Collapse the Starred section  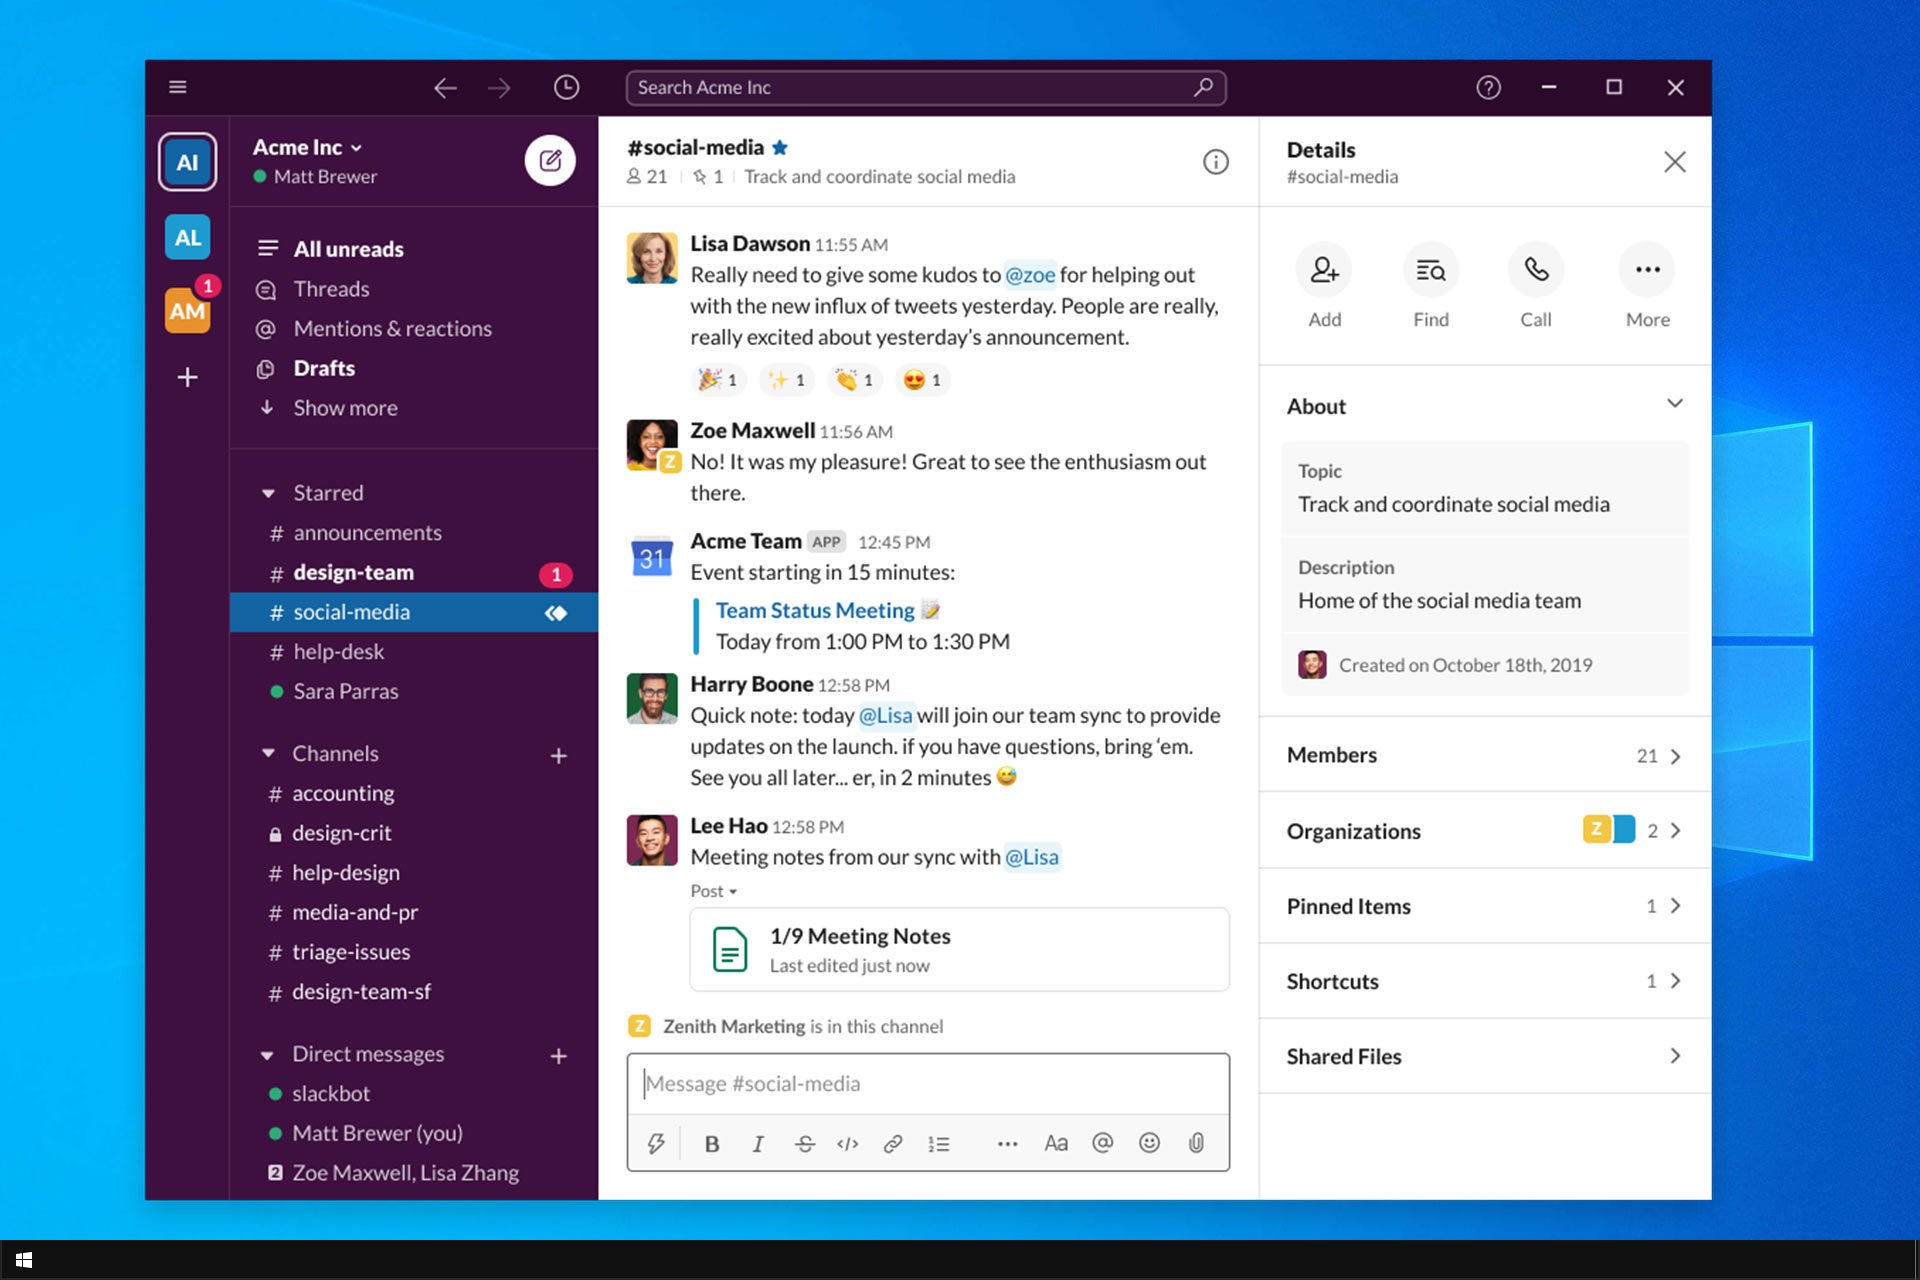(x=268, y=493)
